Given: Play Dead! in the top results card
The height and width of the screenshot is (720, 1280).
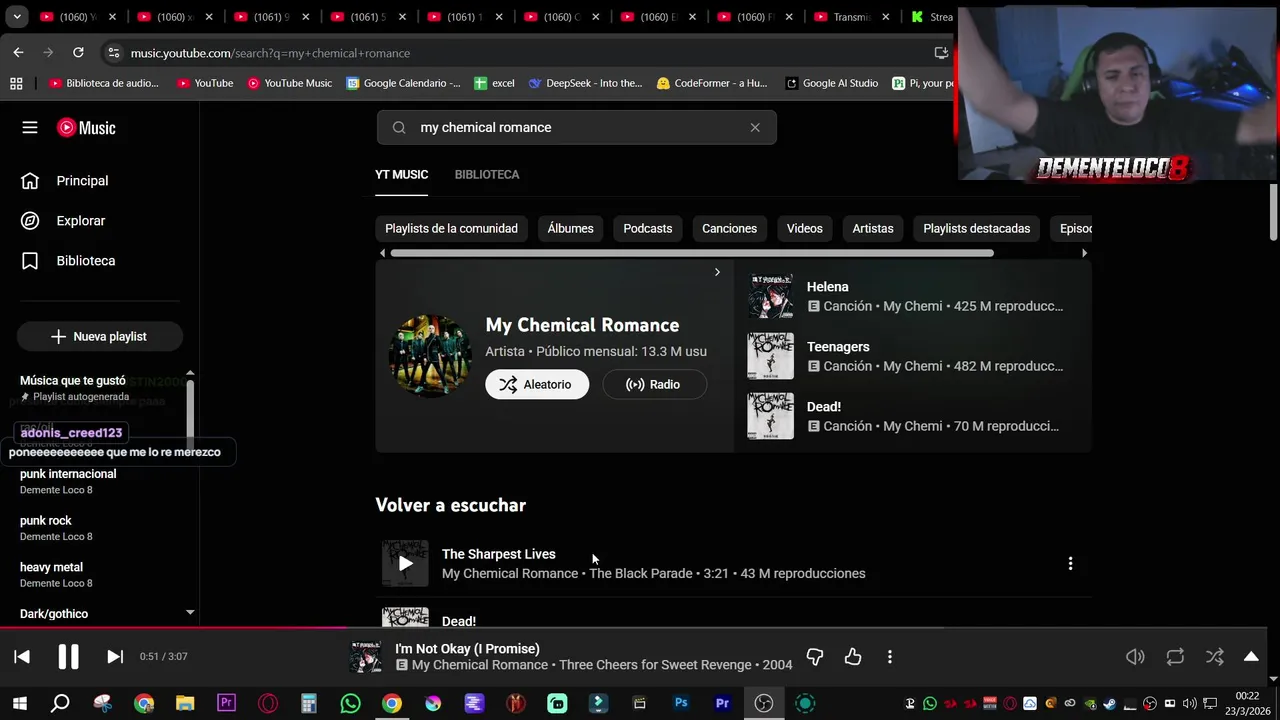Looking at the screenshot, I should tap(824, 407).
